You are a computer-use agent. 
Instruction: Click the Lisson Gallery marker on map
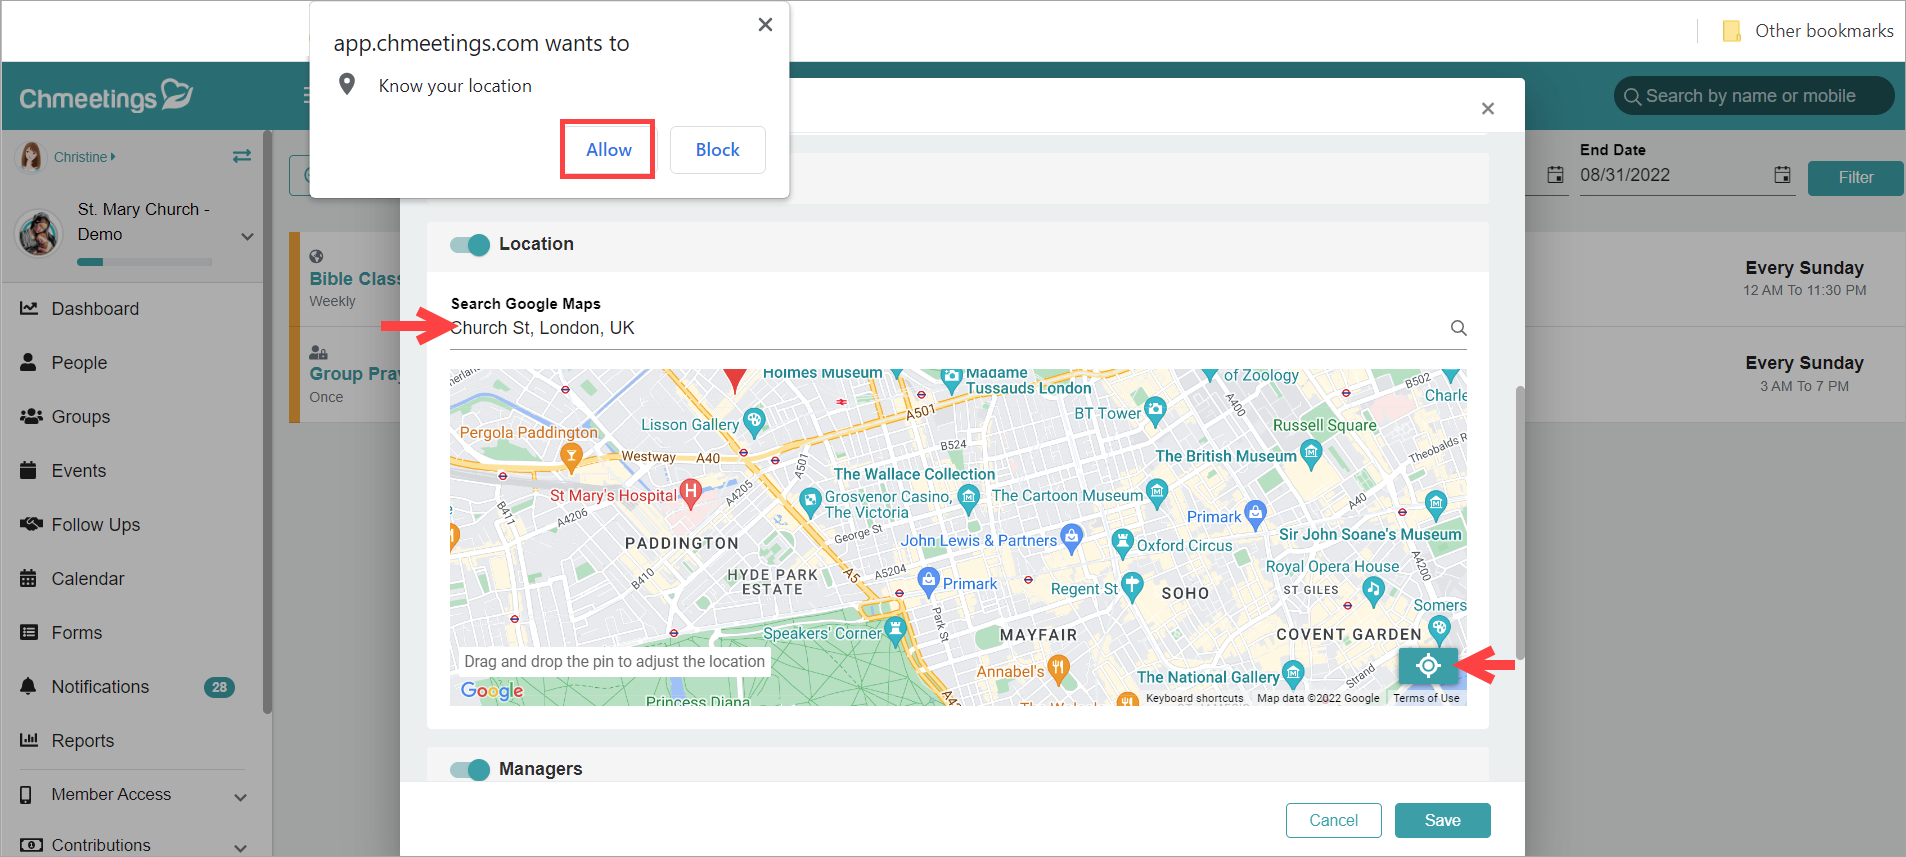(x=755, y=421)
